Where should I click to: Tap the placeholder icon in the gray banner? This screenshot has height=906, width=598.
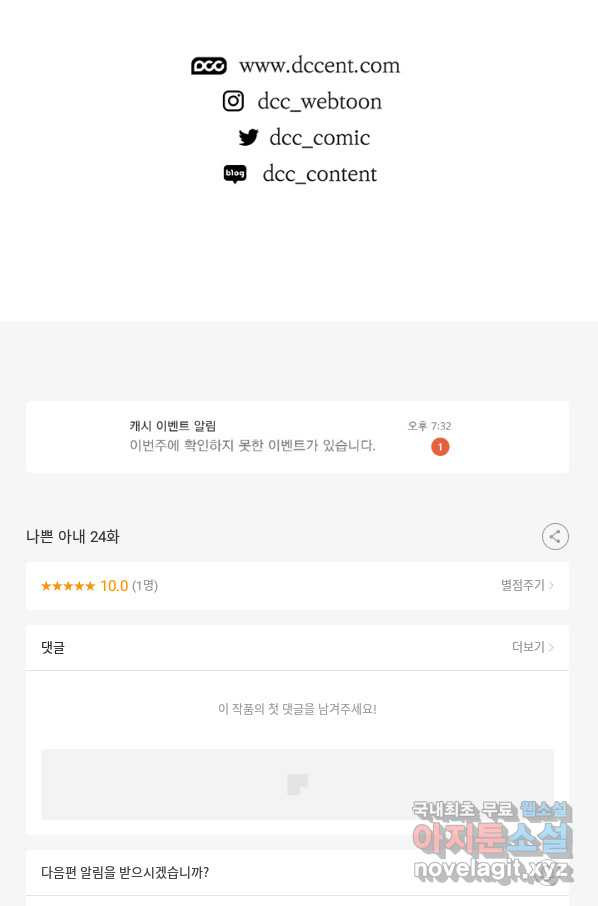coord(298,784)
